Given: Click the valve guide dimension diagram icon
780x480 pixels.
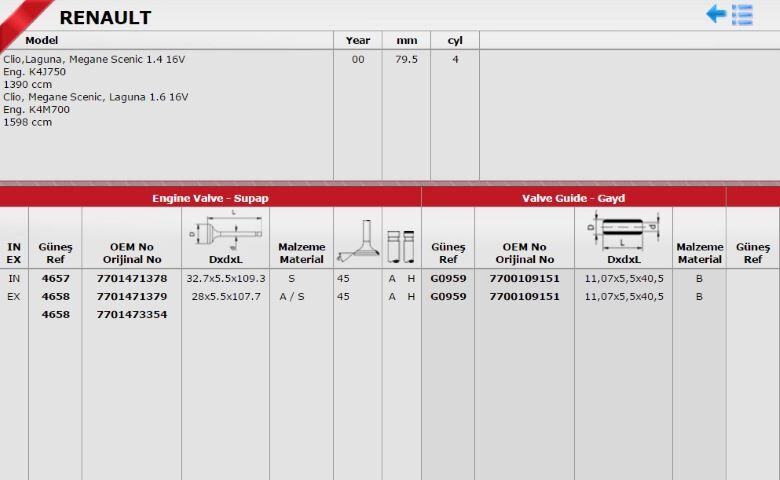Looking at the screenshot, I should [x=623, y=230].
